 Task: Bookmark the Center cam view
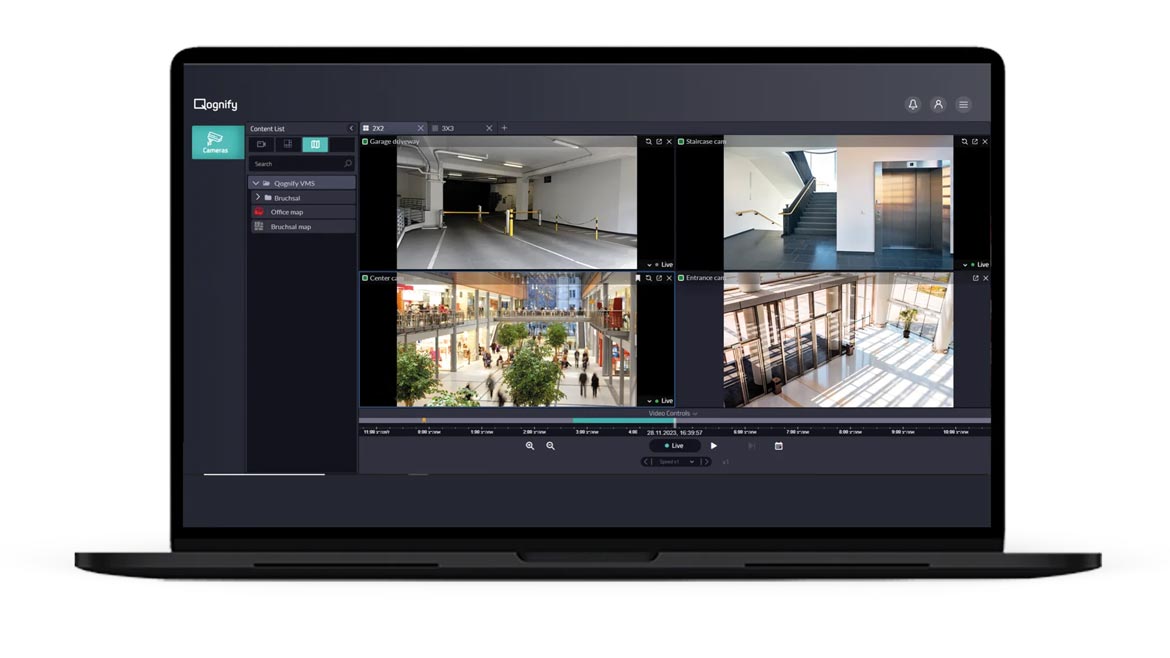coord(637,278)
